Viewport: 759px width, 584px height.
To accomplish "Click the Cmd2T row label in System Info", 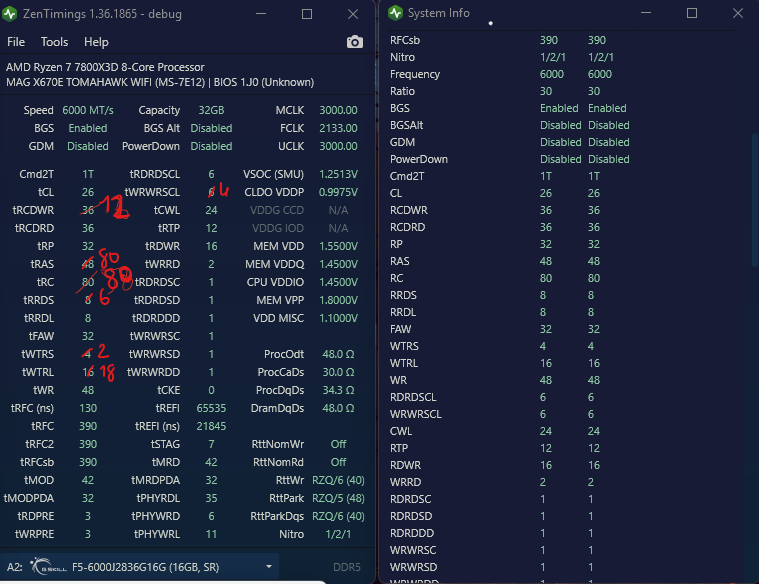I will (x=407, y=176).
